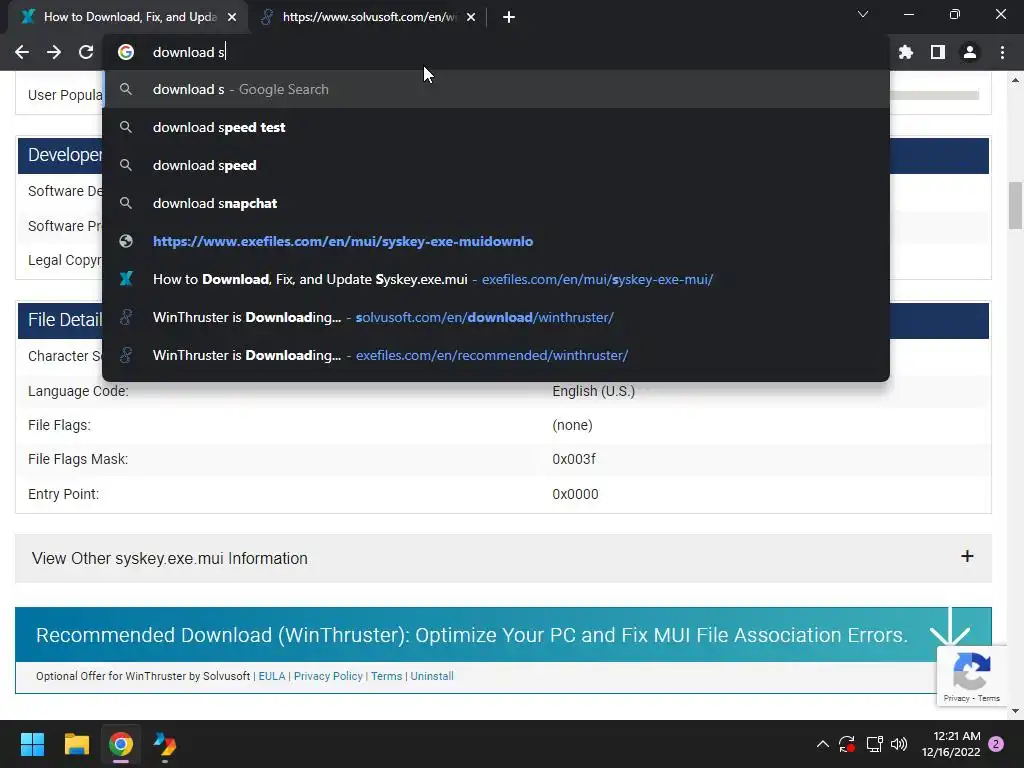Open the Privacy Policy link

(328, 676)
